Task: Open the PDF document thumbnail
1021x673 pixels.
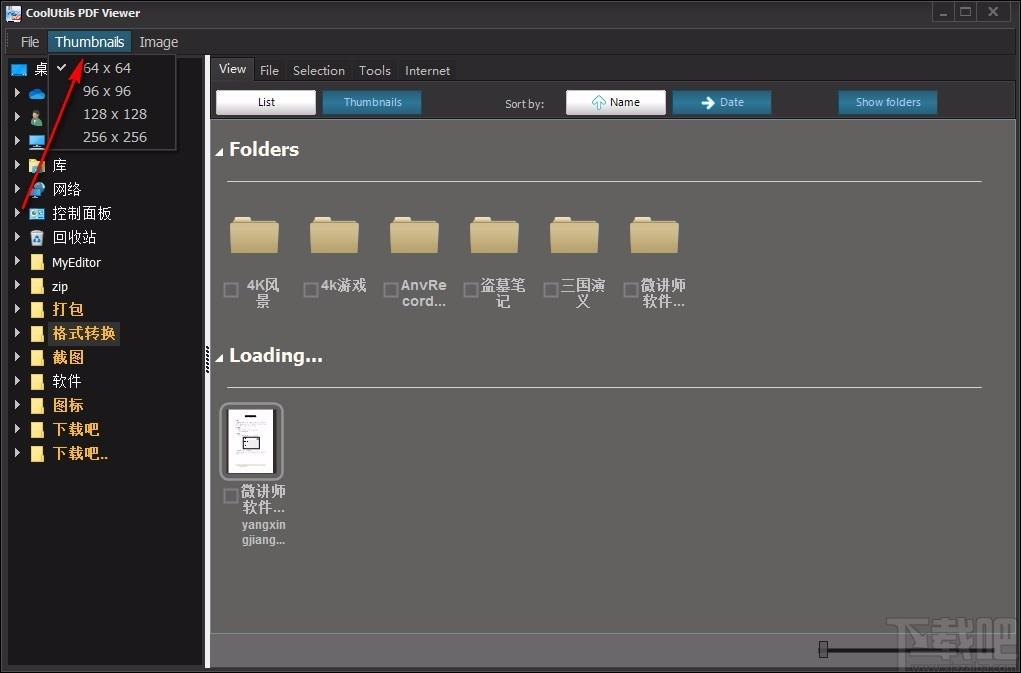Action: tap(251, 441)
